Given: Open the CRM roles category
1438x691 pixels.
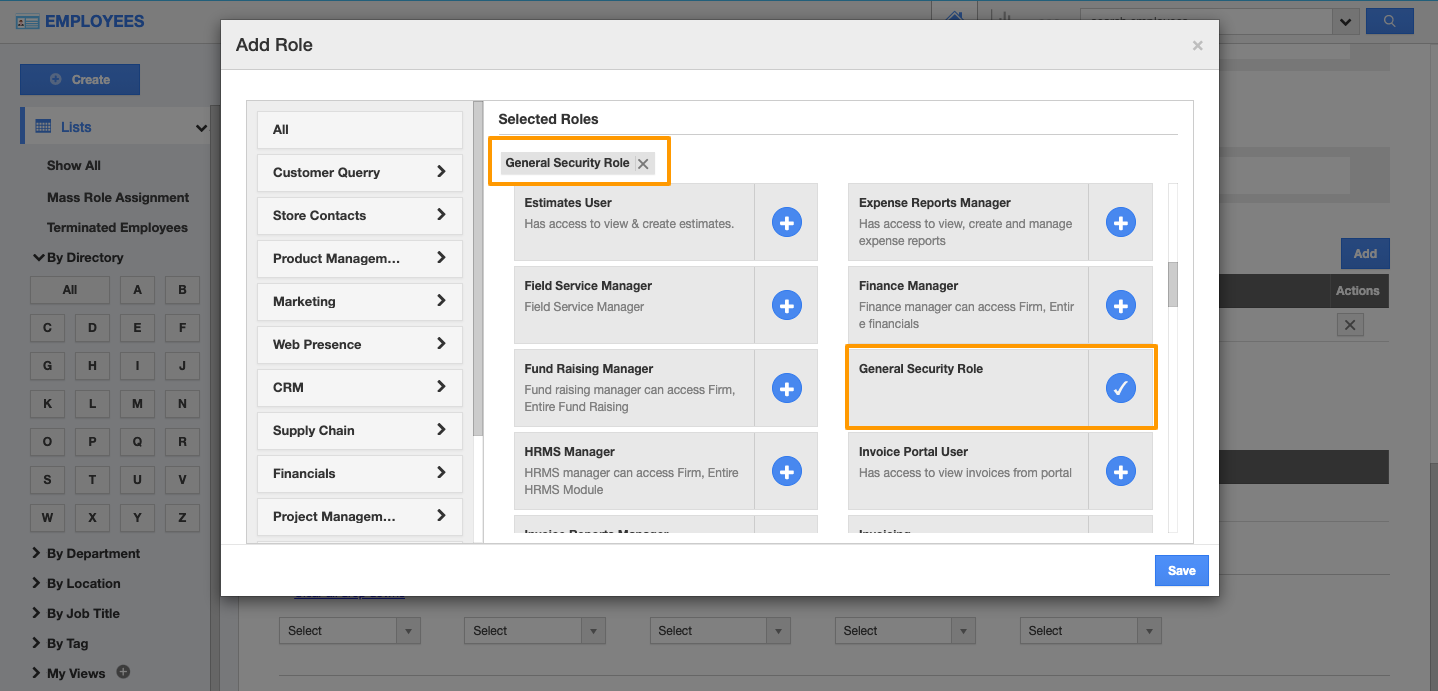Looking at the screenshot, I should pos(359,388).
